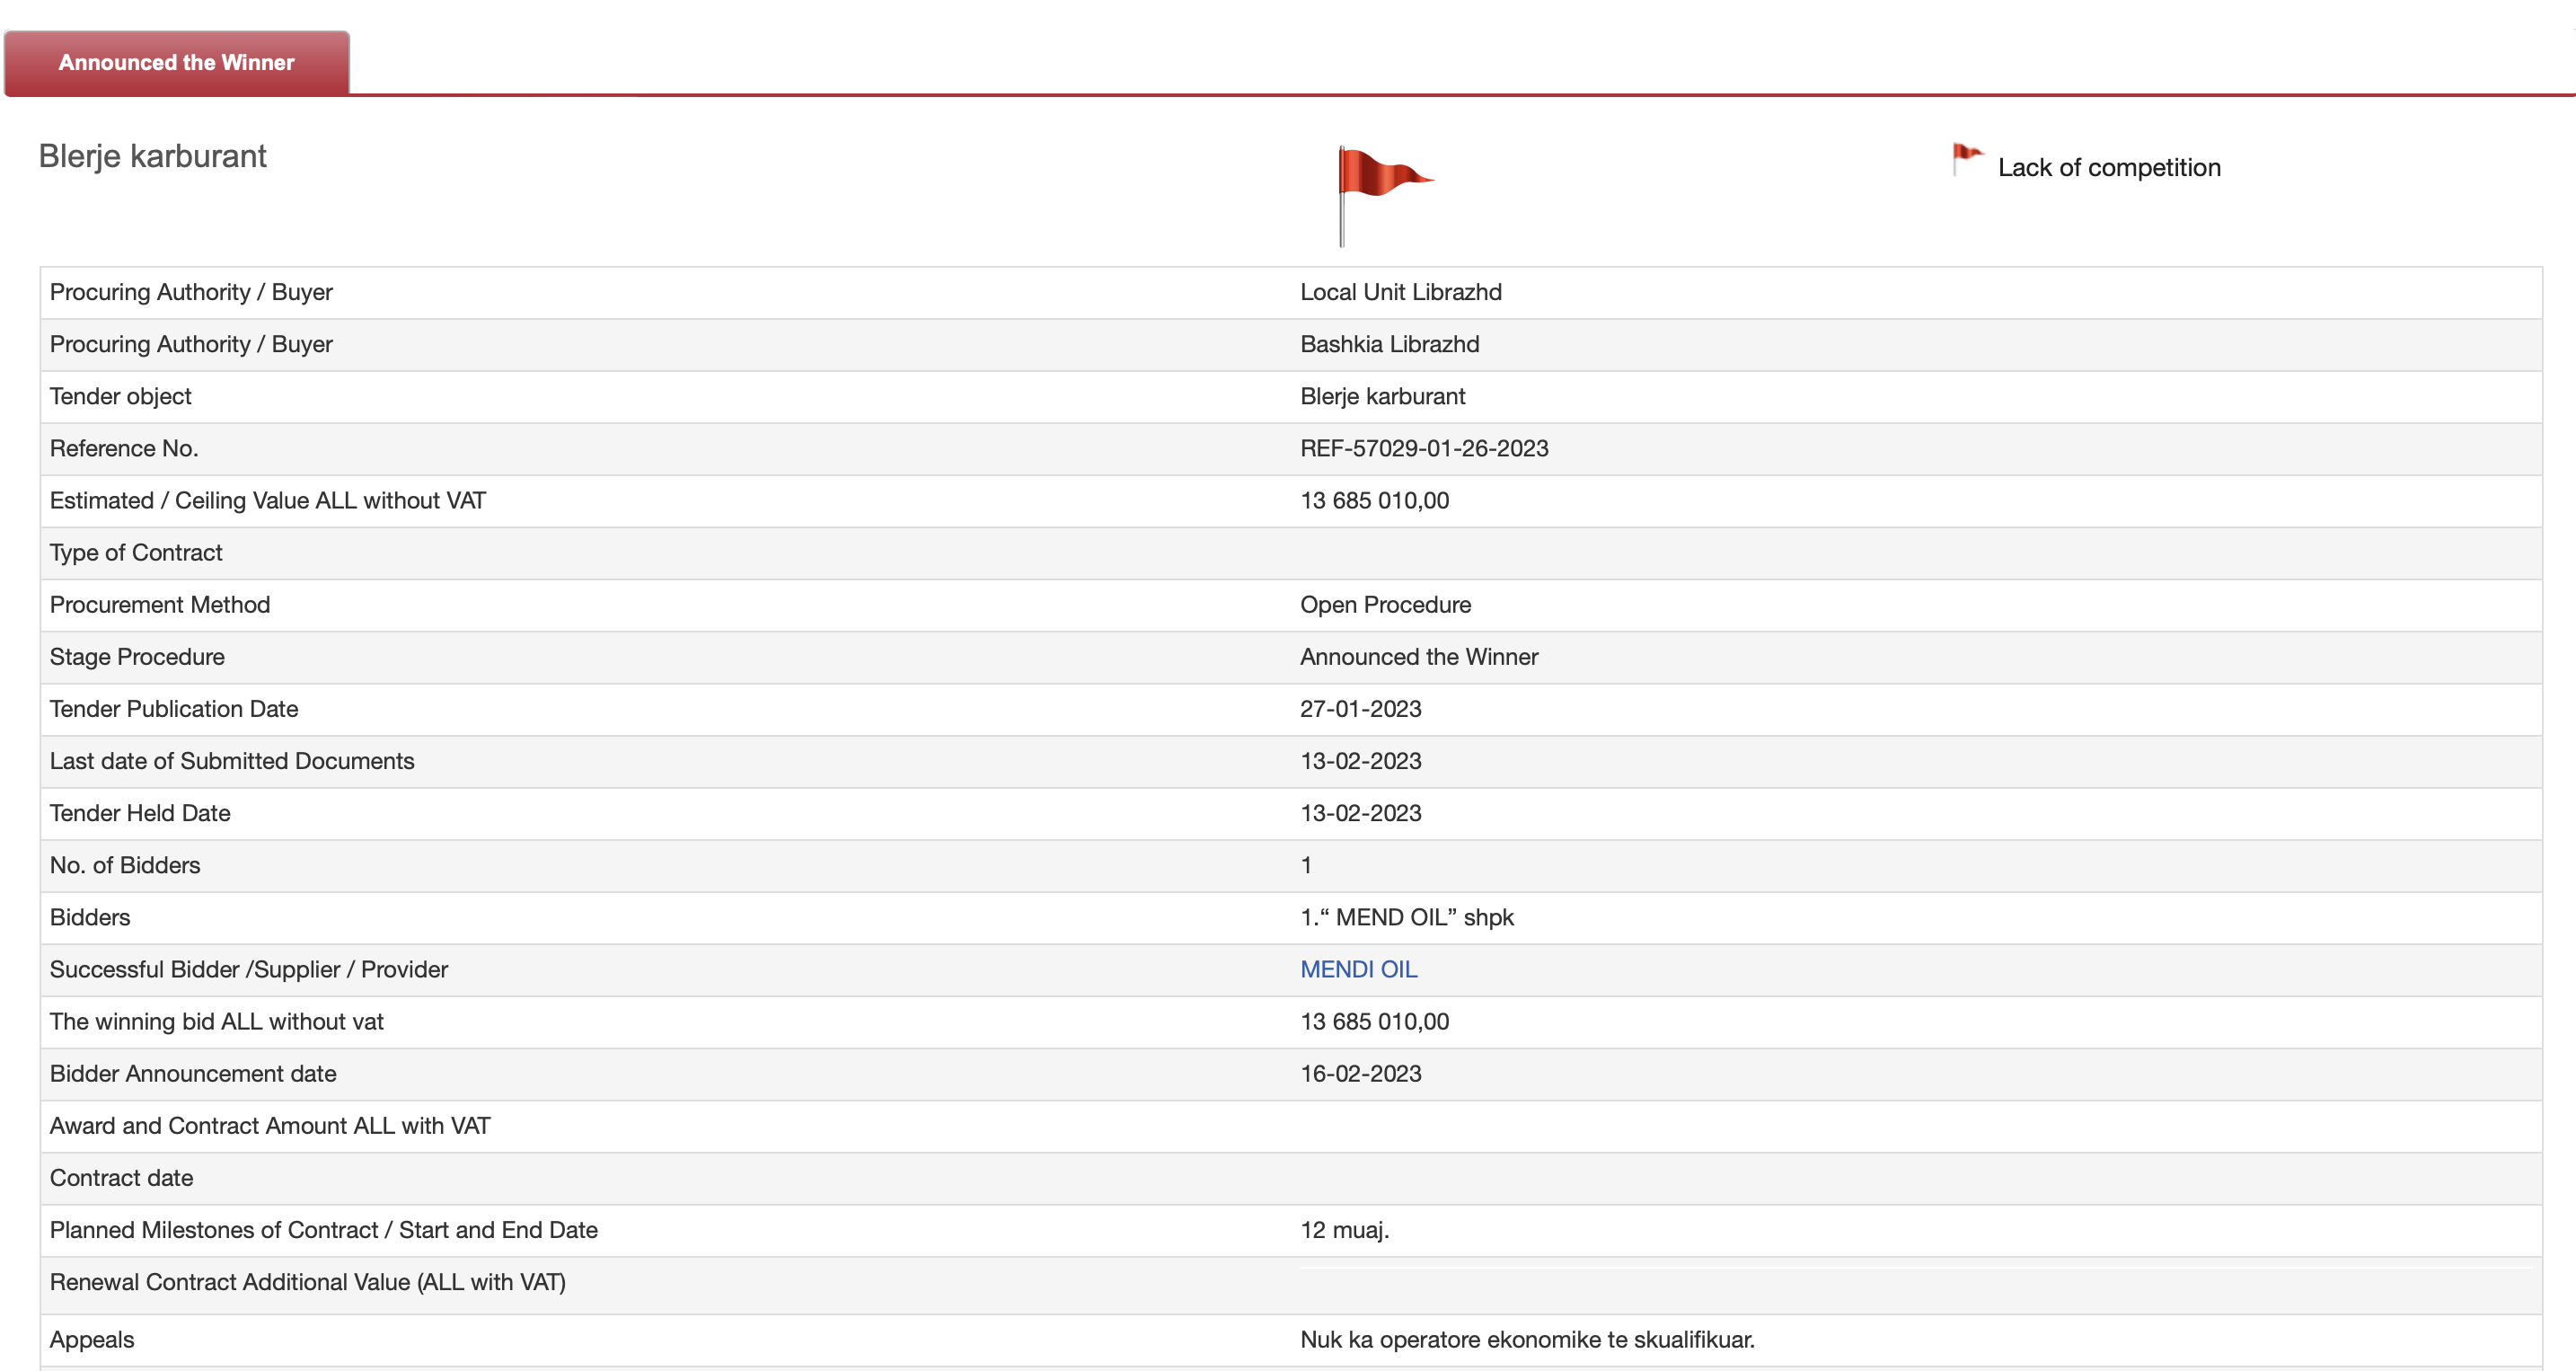This screenshot has height=1371, width=2576.
Task: Click the Stage Procedure label
Action: click(x=137, y=656)
